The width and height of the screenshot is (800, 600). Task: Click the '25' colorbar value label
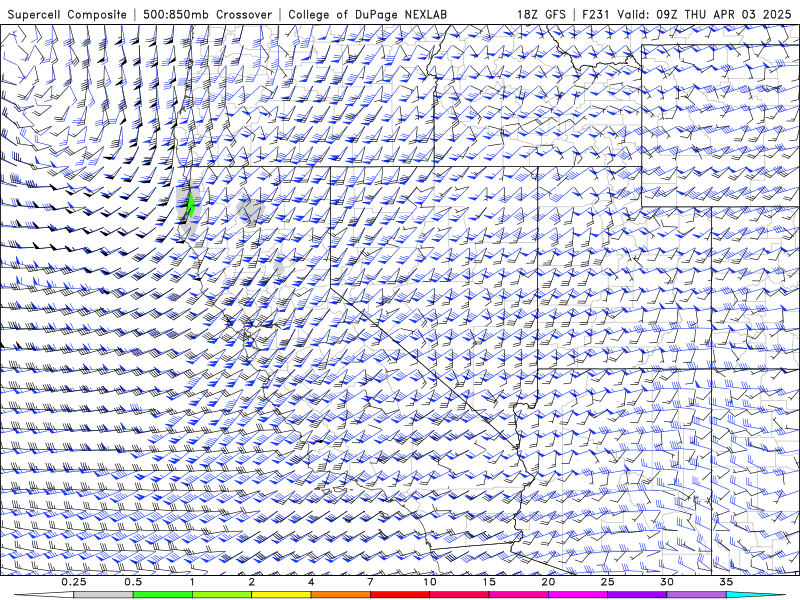608,582
